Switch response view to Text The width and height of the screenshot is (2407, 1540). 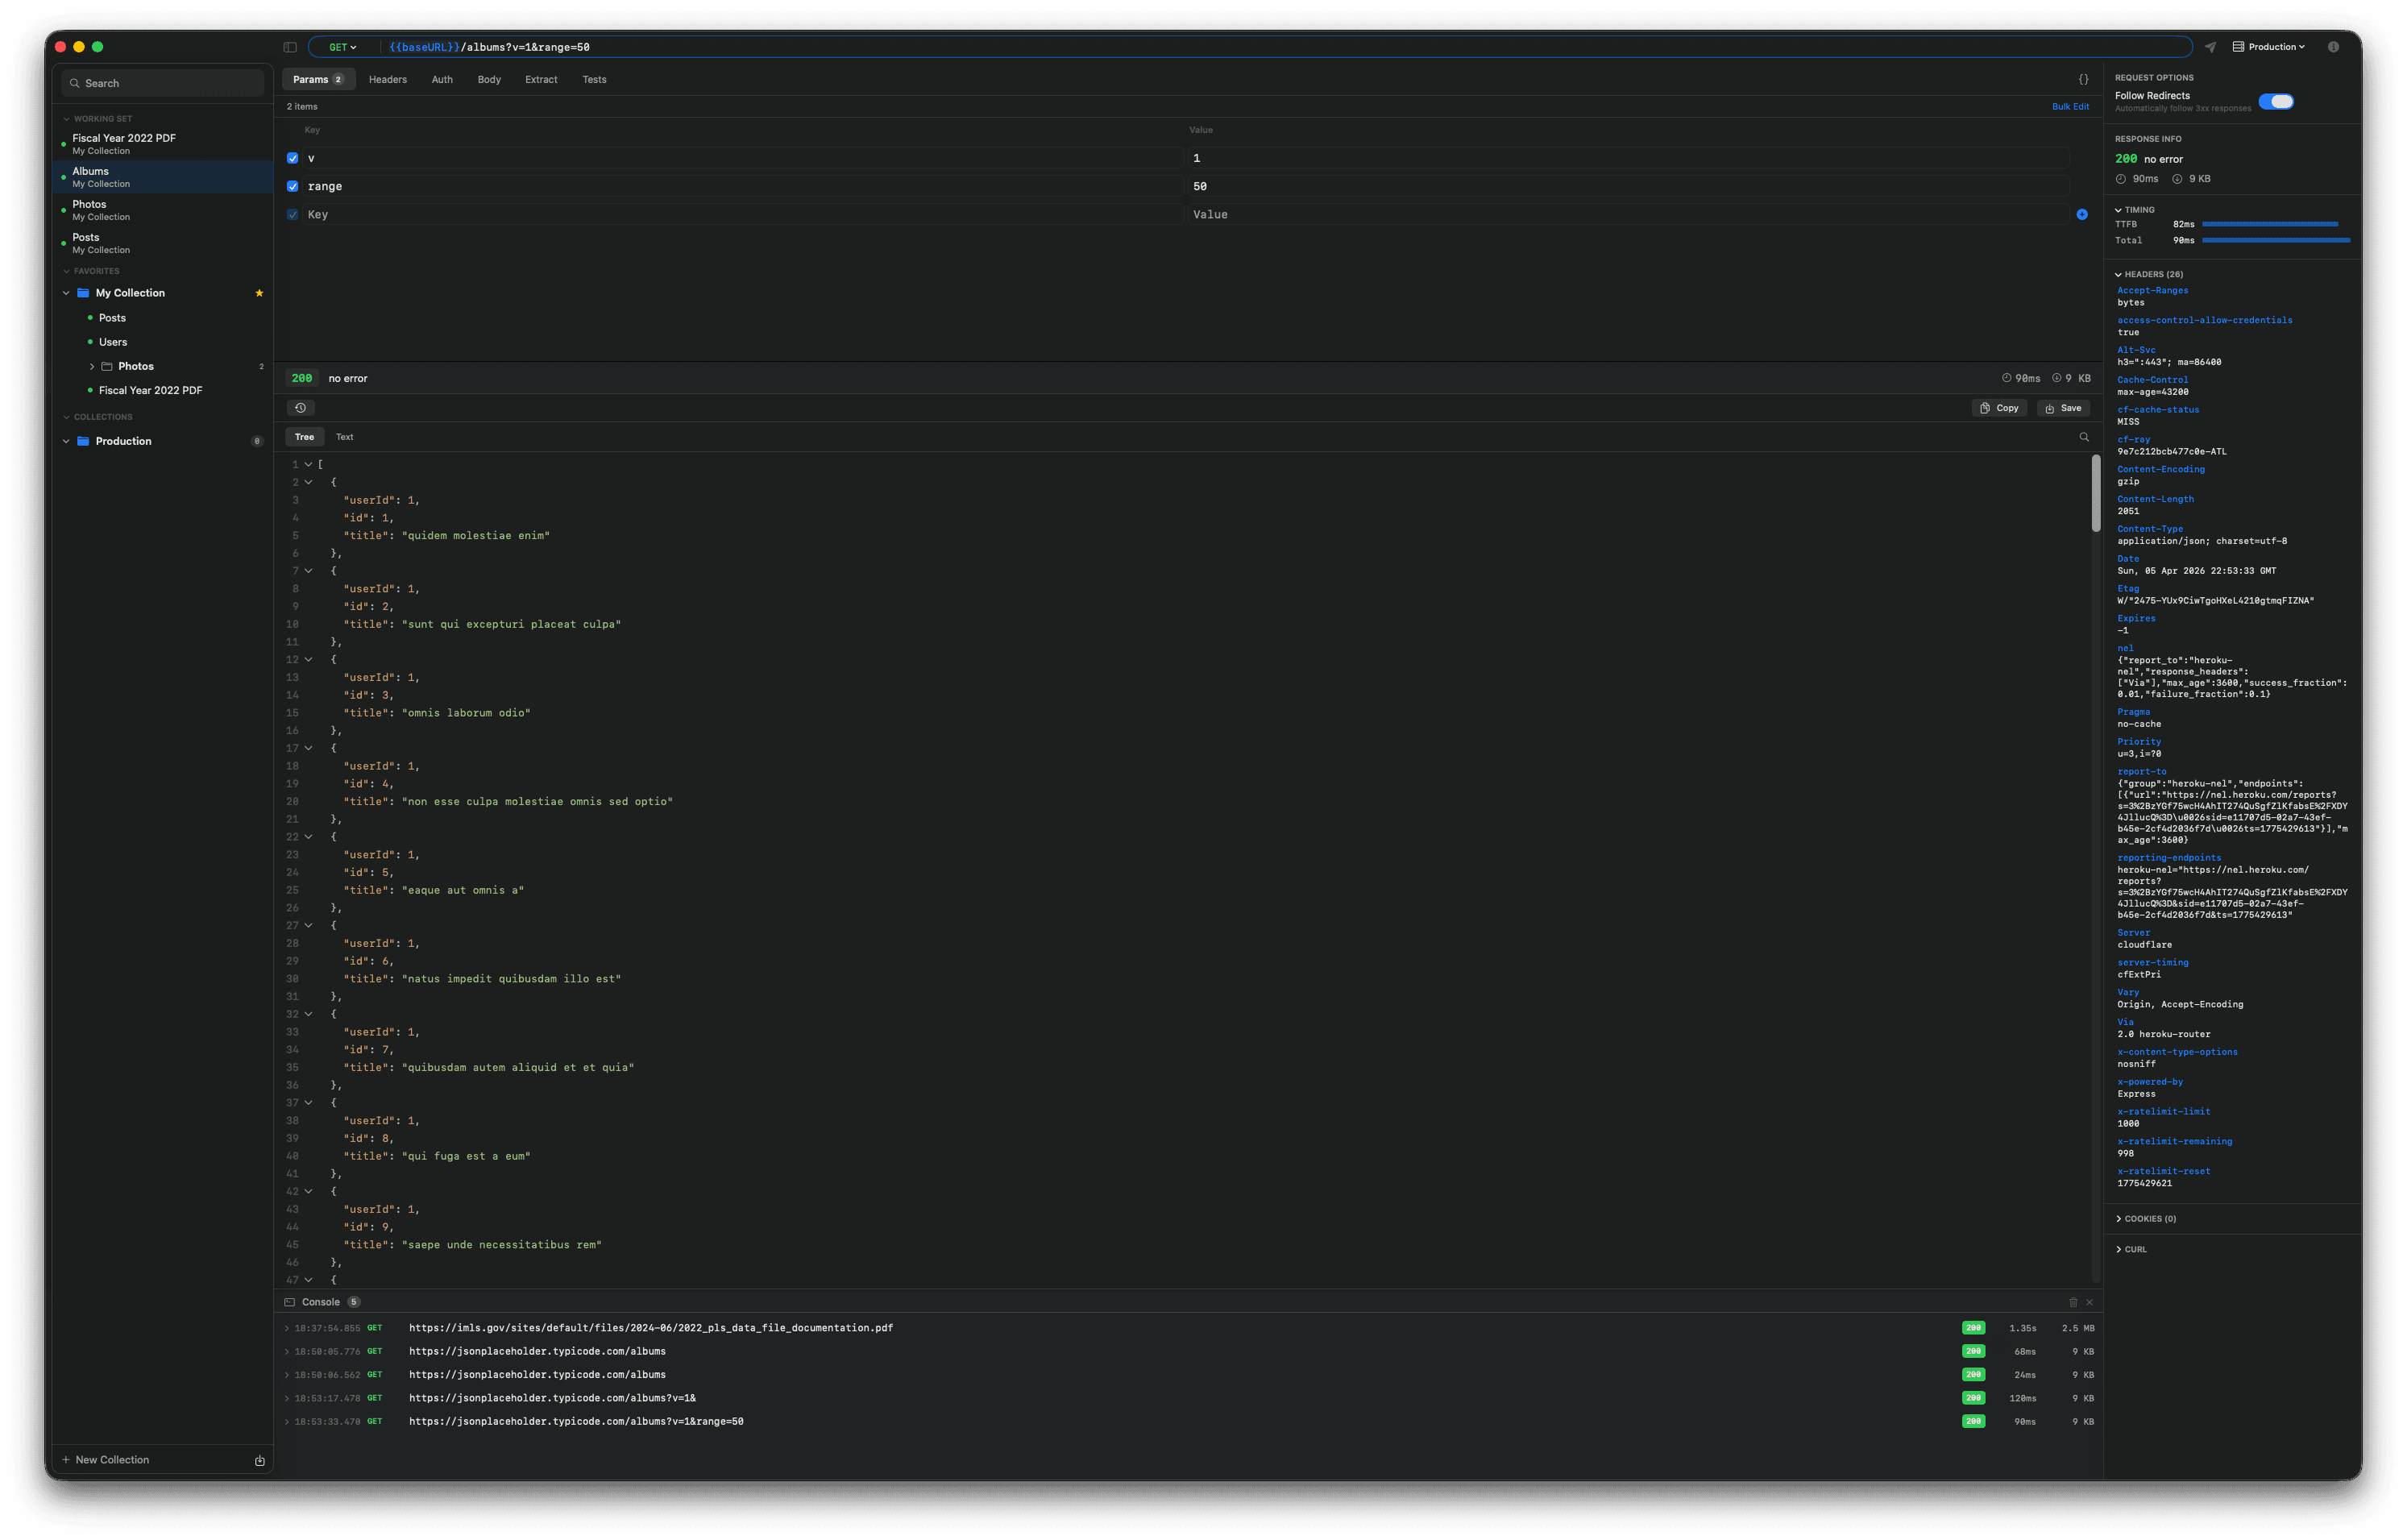pyautogui.click(x=345, y=437)
